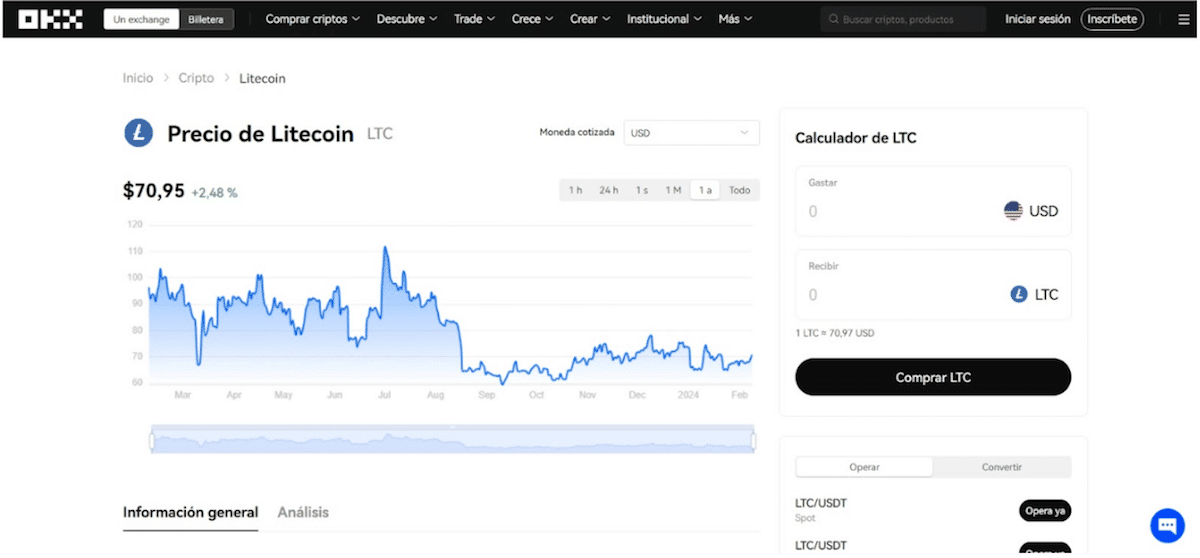Go to Inicio breadcrumb
Screen dimensions: 1200x558
point(138,78)
